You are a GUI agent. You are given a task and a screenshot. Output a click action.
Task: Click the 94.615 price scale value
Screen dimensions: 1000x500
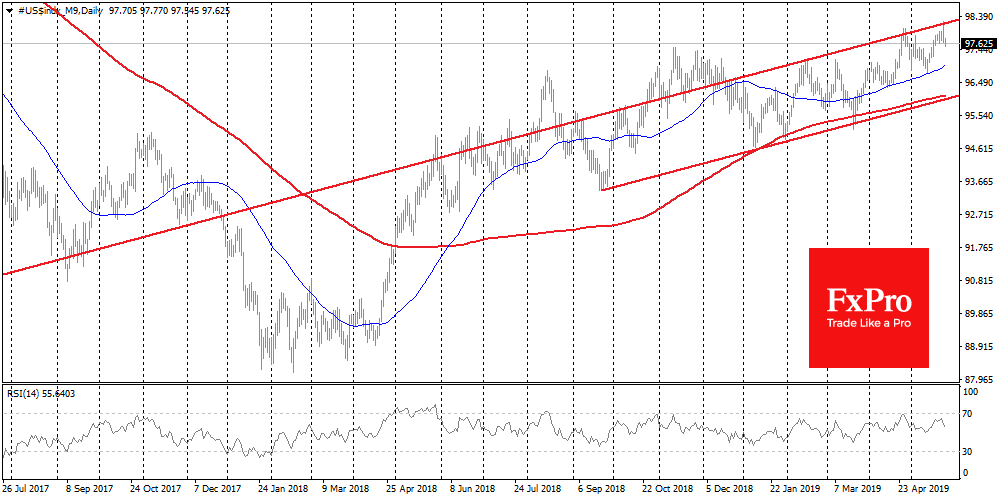point(977,149)
